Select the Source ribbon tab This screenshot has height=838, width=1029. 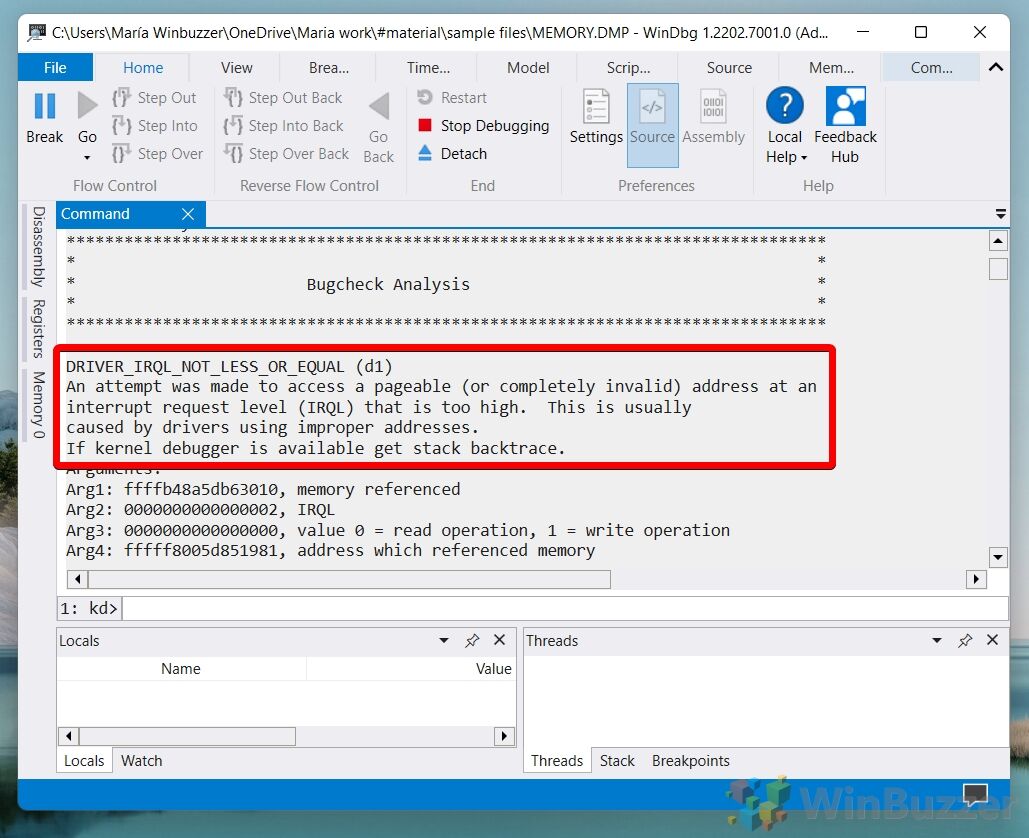(x=729, y=68)
